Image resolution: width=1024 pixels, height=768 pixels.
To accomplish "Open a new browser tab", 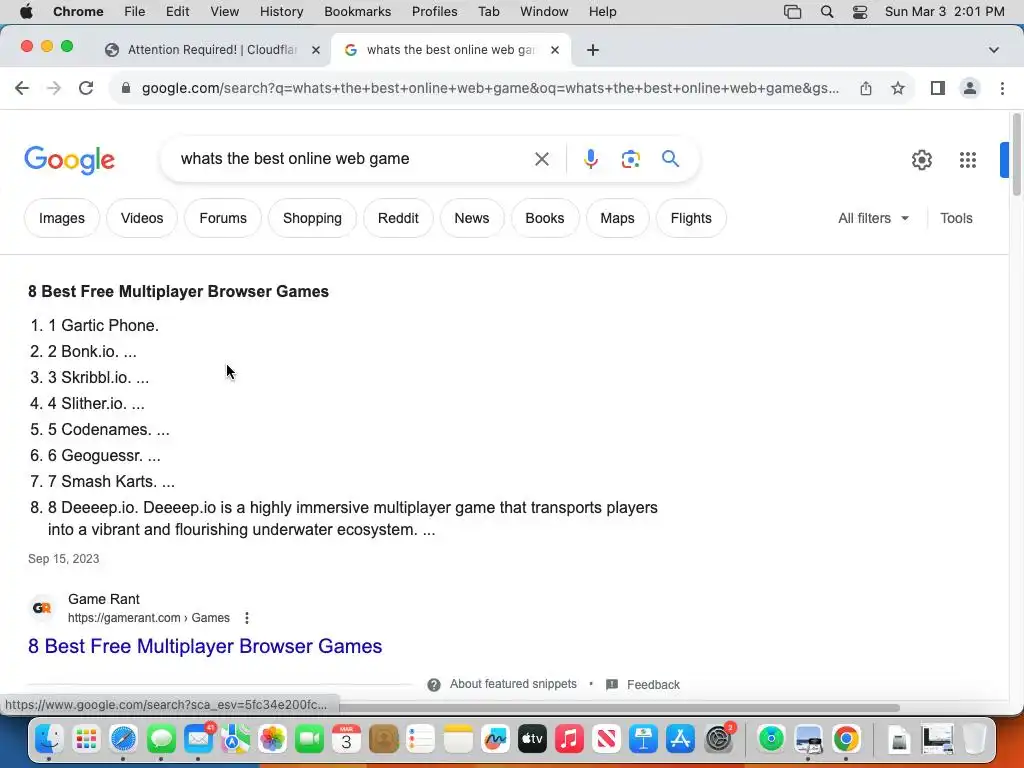I will coord(592,50).
